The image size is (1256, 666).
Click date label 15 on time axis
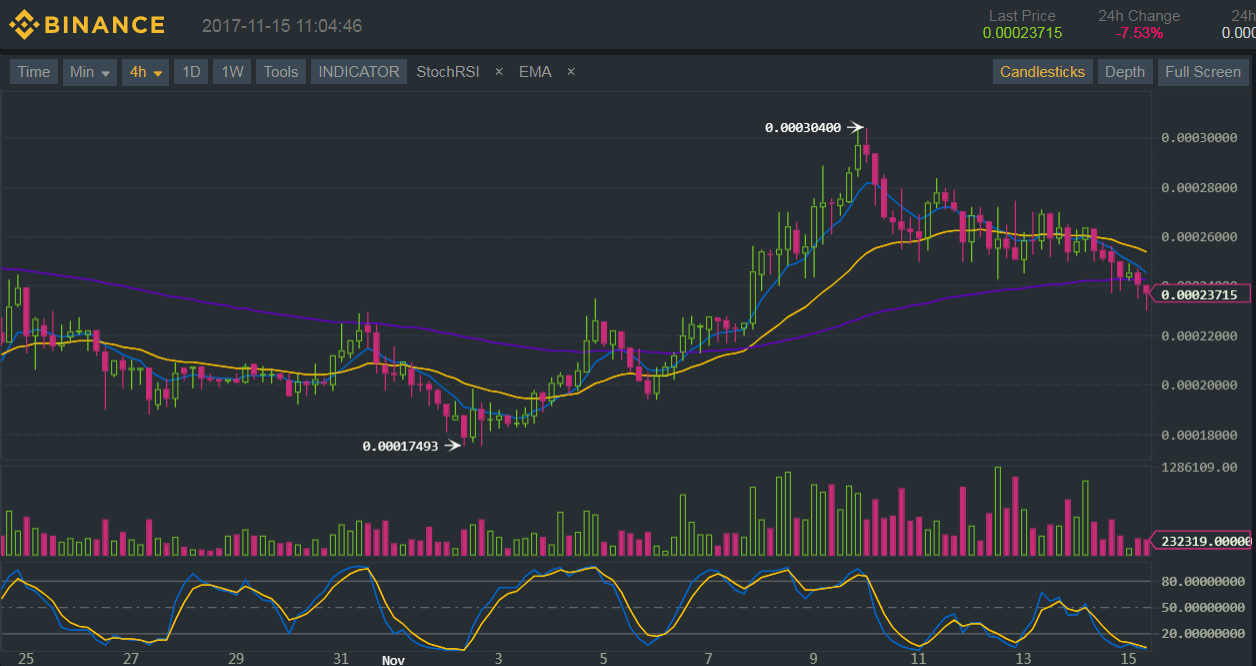coord(1128,659)
